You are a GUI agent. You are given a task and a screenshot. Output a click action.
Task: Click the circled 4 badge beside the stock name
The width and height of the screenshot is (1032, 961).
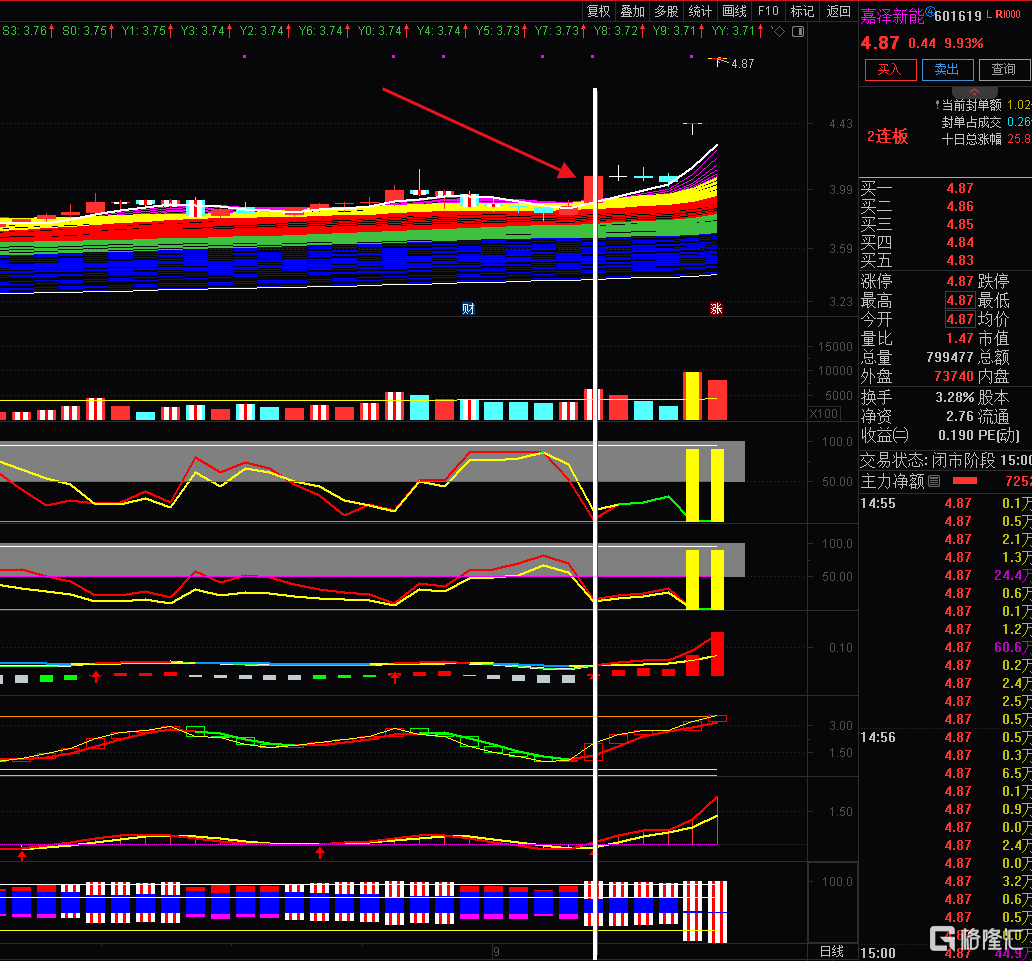(x=930, y=11)
